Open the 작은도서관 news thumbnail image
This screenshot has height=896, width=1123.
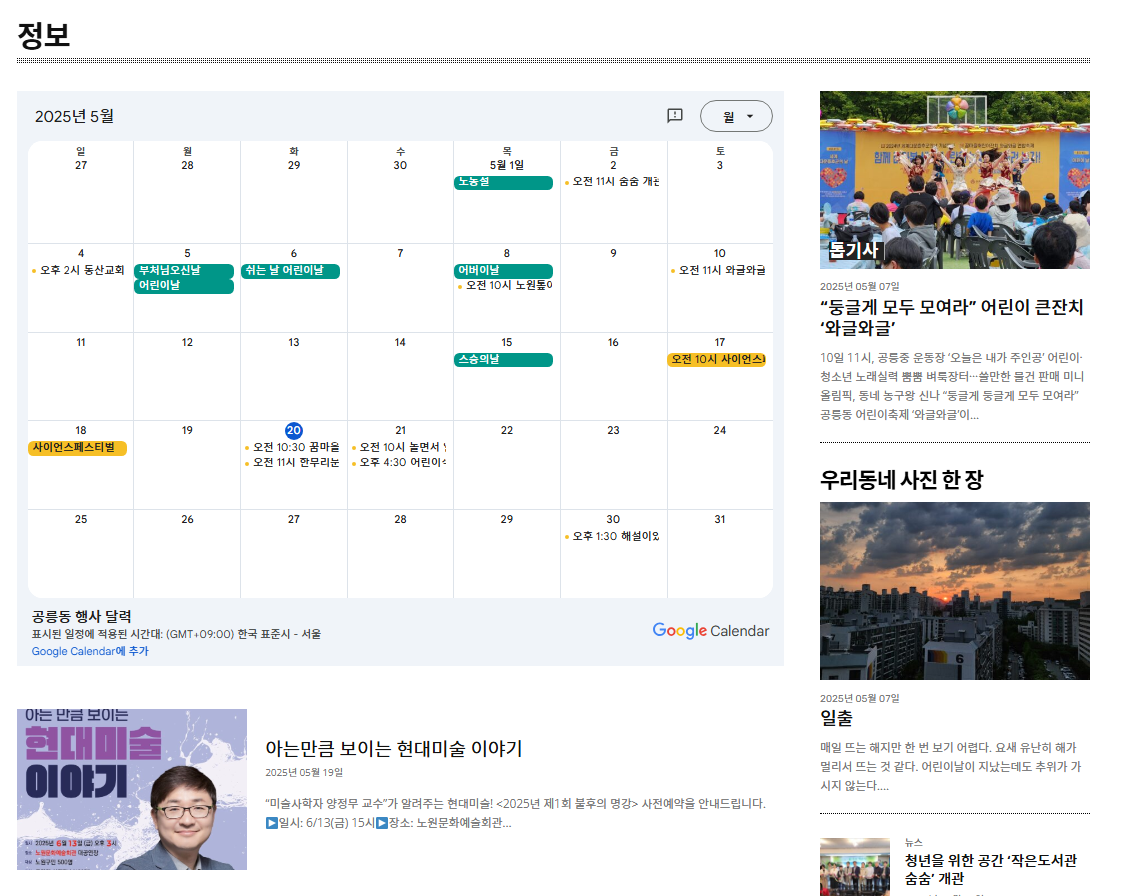[854, 867]
